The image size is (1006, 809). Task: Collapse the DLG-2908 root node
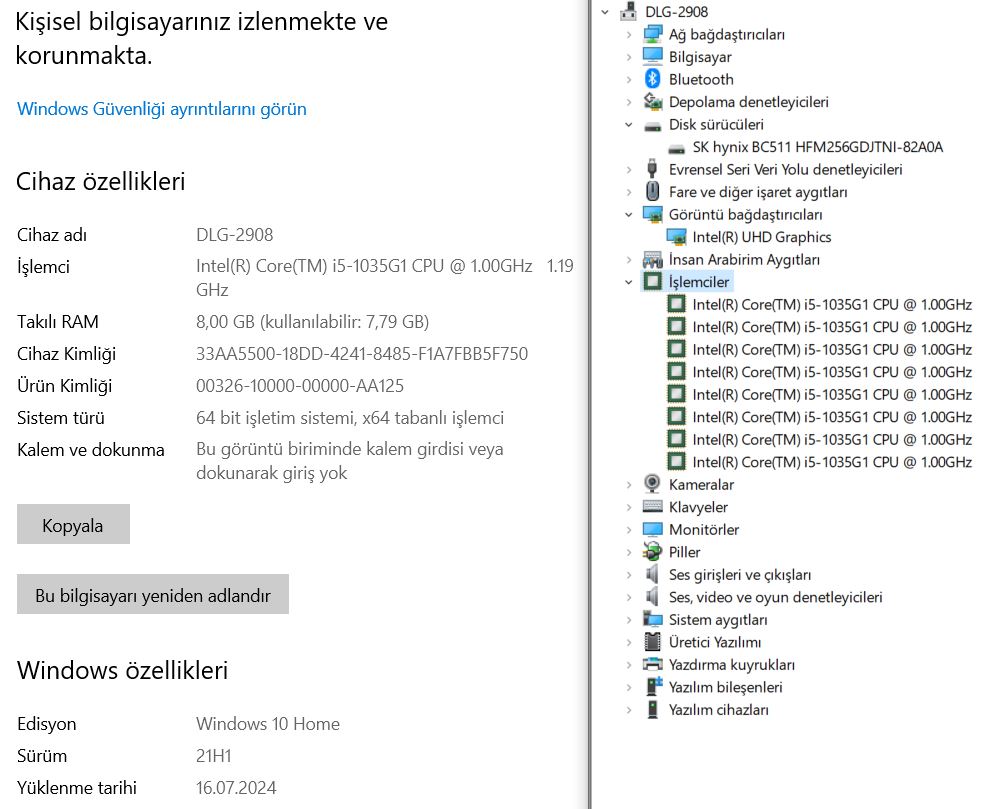605,12
